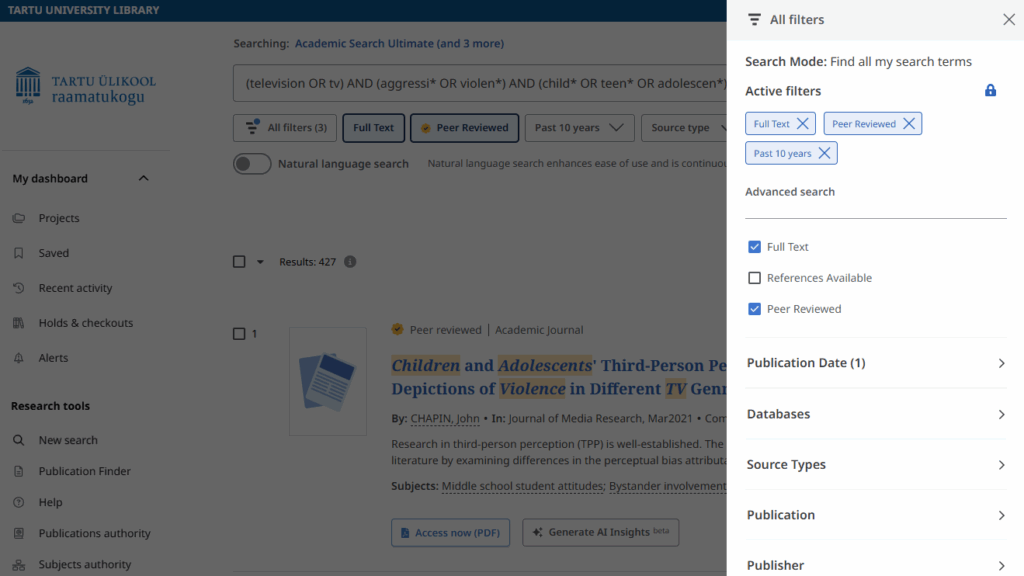Expand the Publication Date filter section
The image size is (1024, 576).
tap(875, 363)
